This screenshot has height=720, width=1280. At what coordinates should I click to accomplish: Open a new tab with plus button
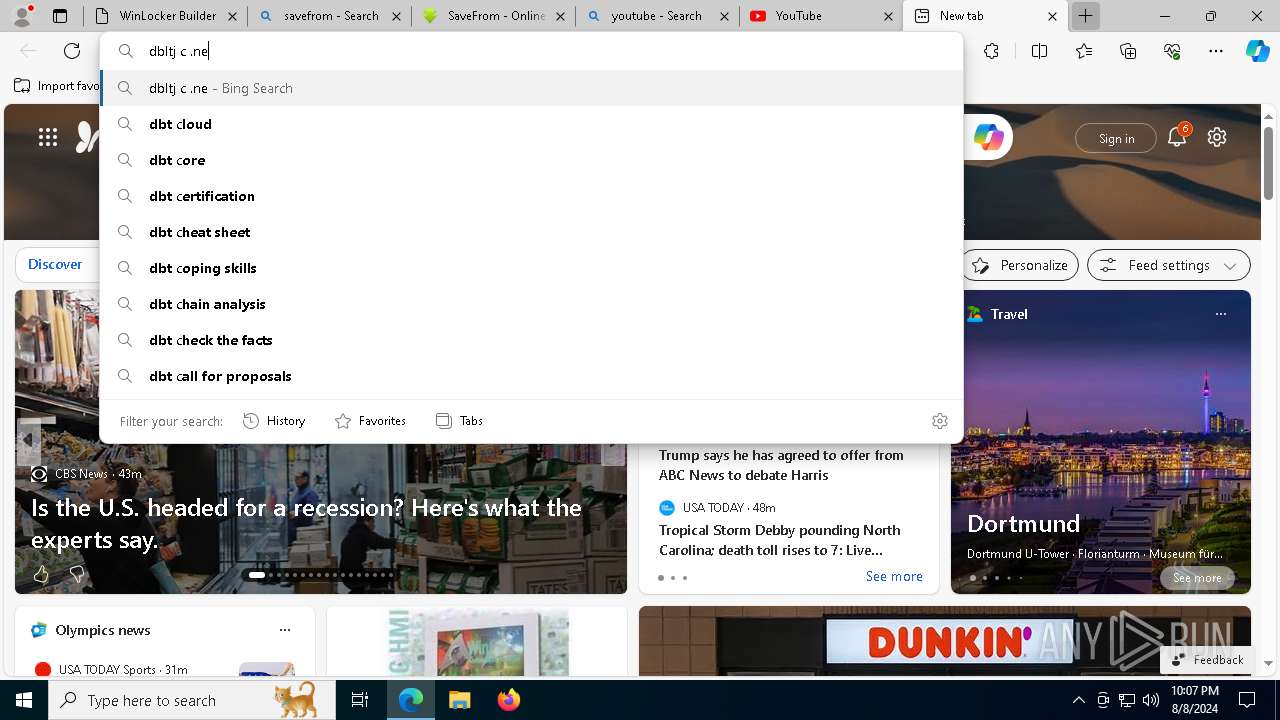click(x=1085, y=16)
